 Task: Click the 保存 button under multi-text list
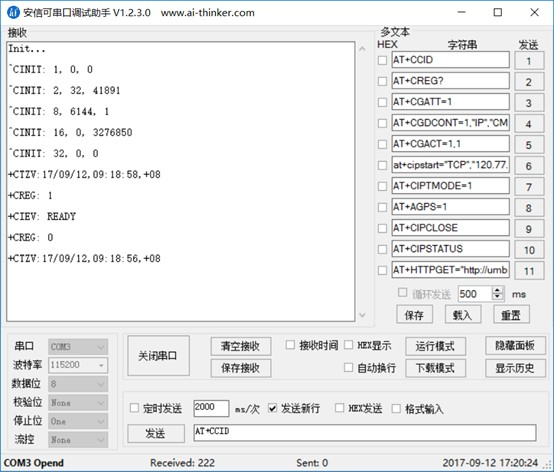point(414,314)
